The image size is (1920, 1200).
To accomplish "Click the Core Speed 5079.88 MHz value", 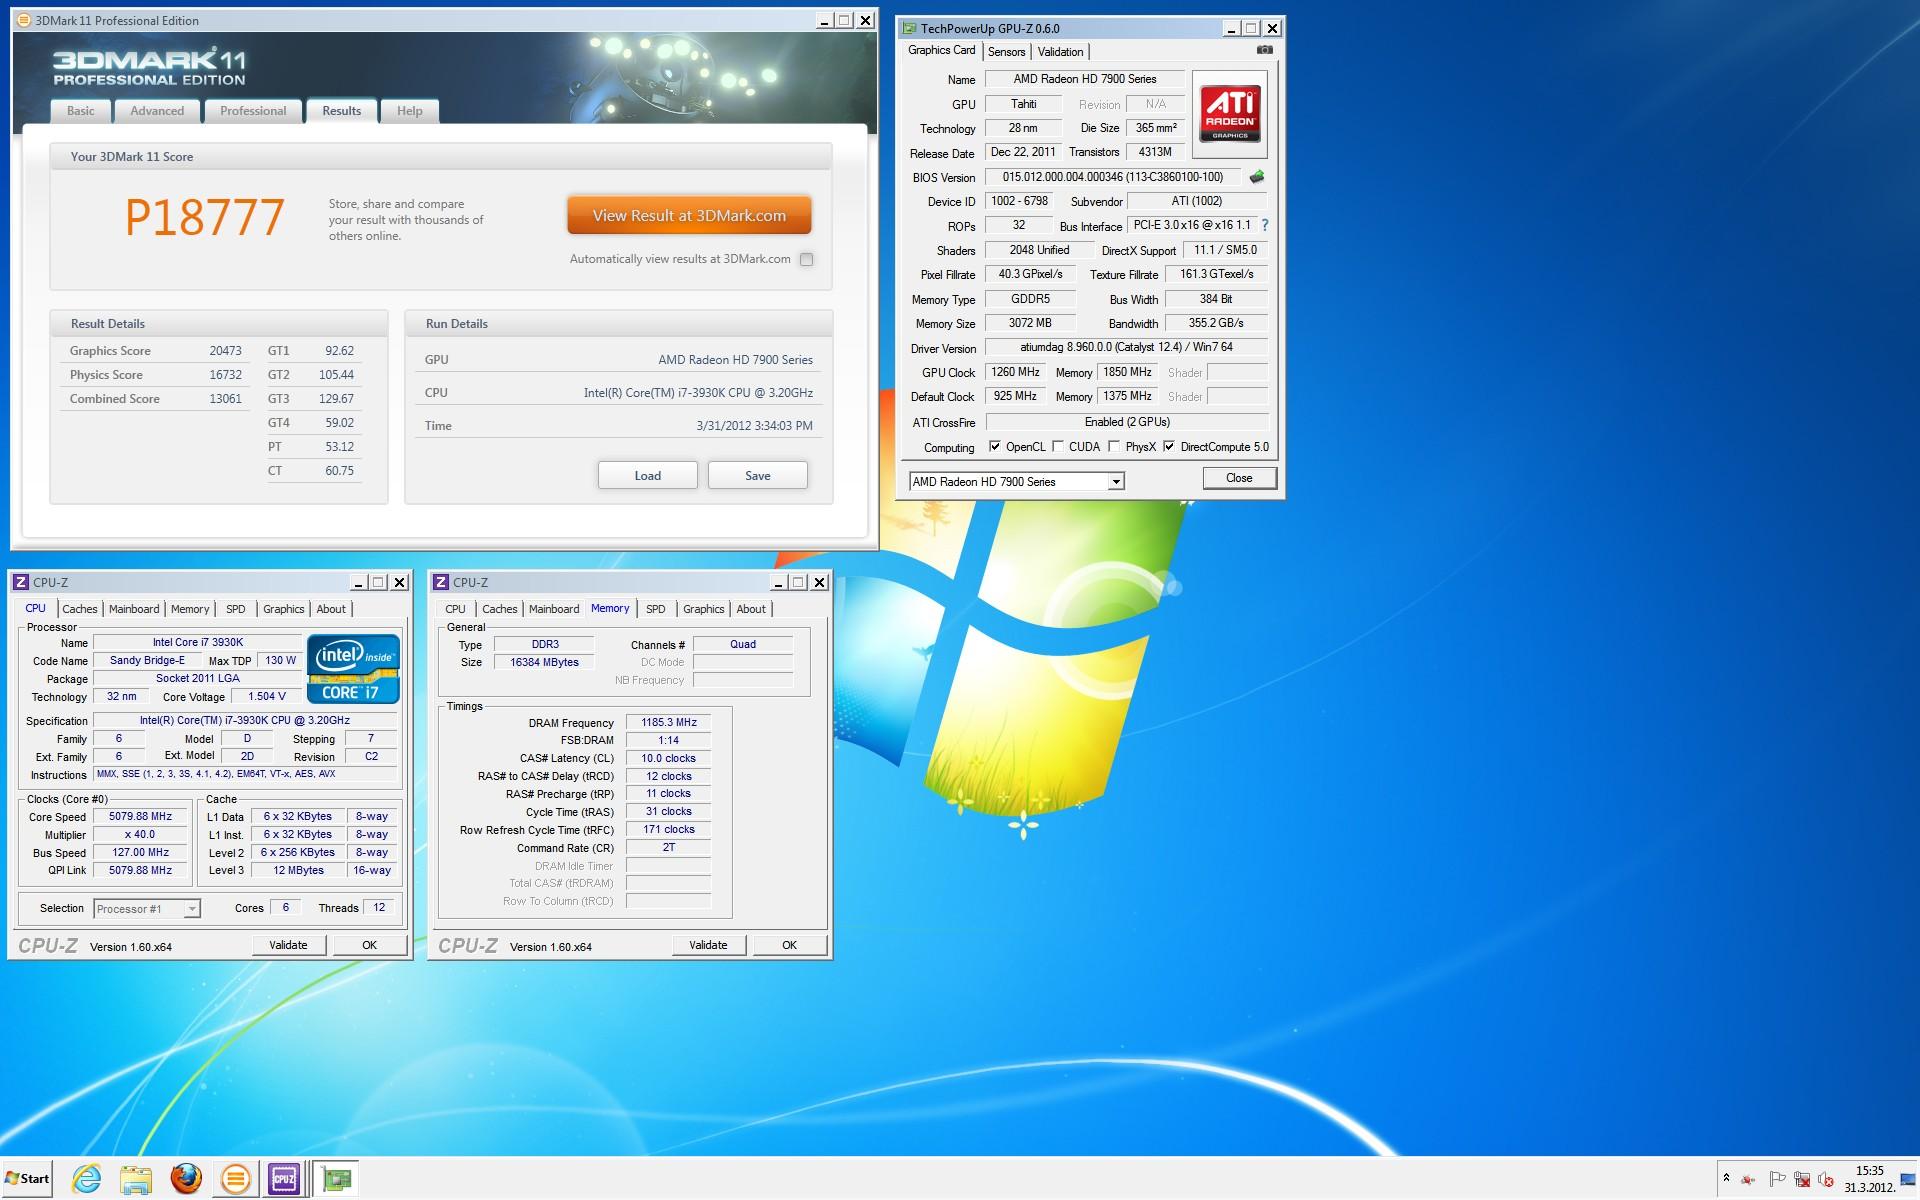I will pyautogui.click(x=140, y=817).
